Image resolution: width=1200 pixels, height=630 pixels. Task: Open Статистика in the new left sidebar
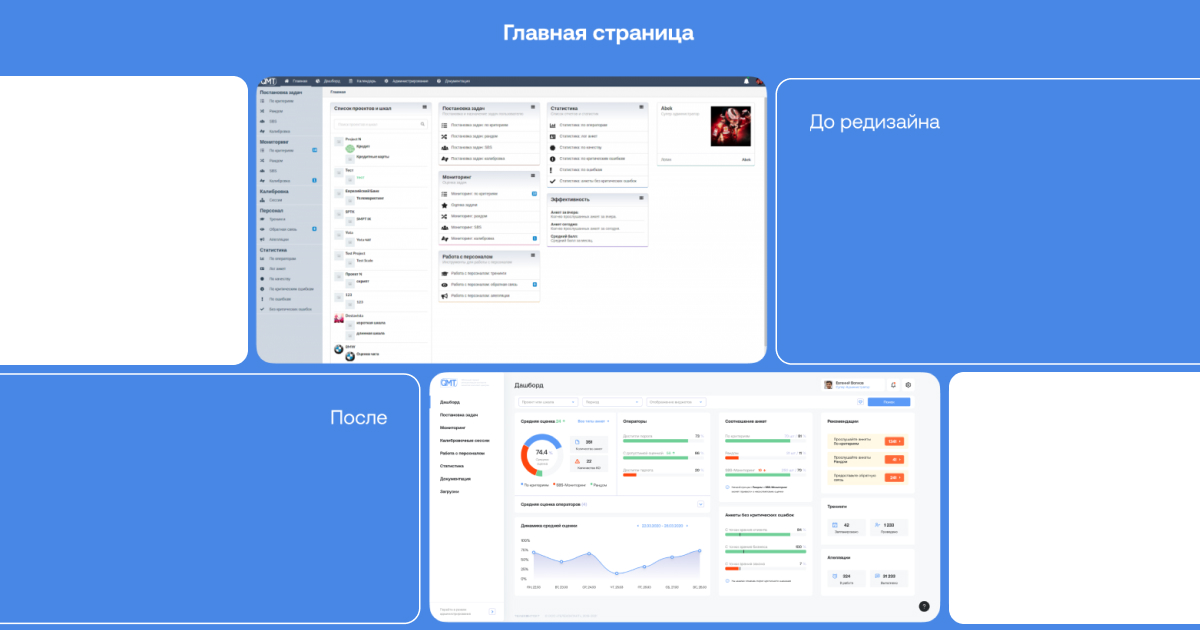(x=451, y=466)
